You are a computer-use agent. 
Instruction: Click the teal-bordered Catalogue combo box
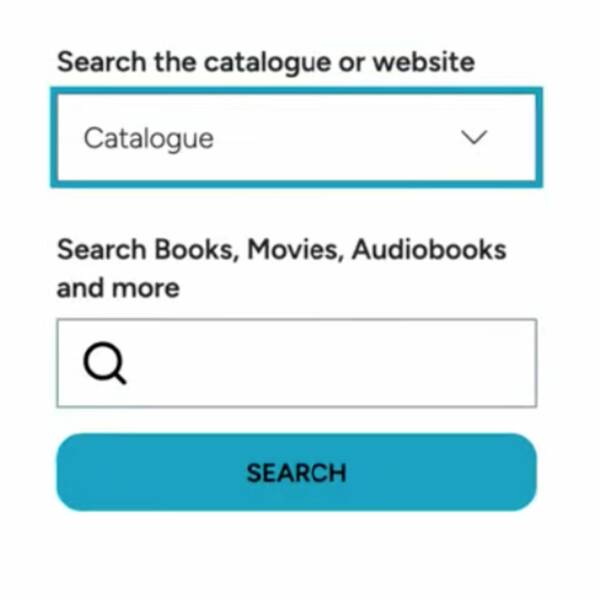(x=296, y=138)
